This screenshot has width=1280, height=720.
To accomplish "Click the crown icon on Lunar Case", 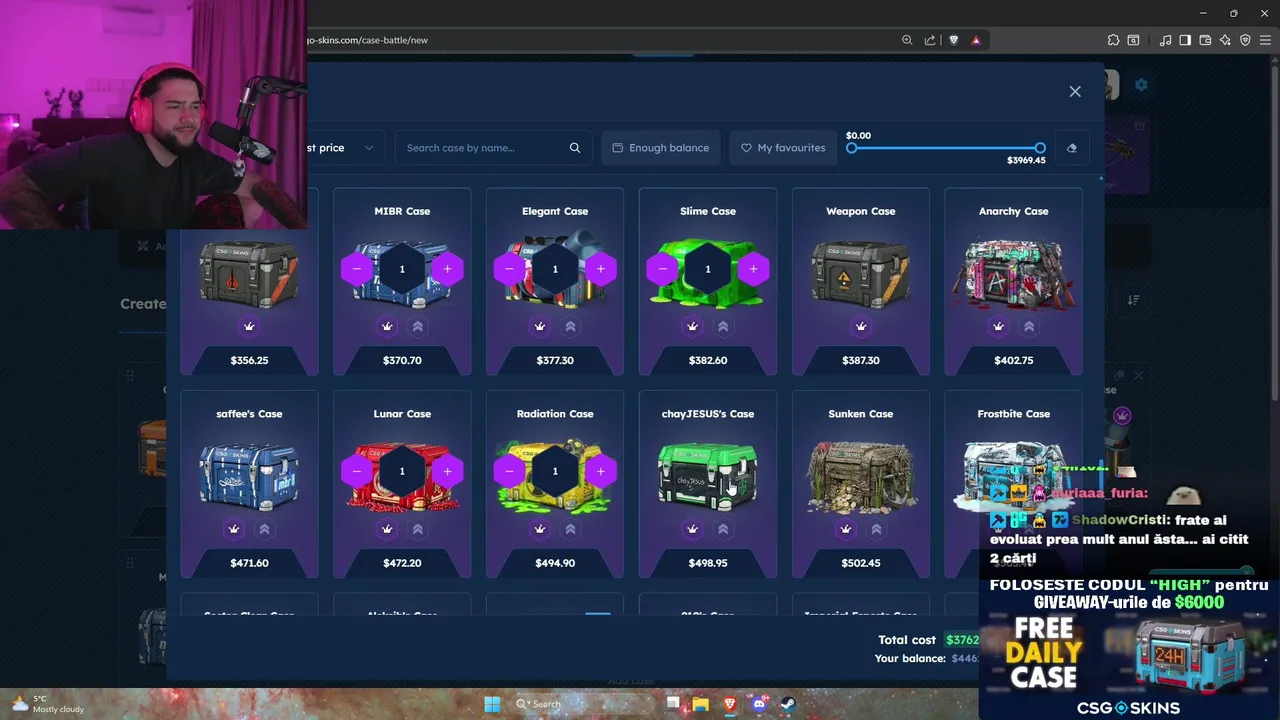I will tap(387, 529).
